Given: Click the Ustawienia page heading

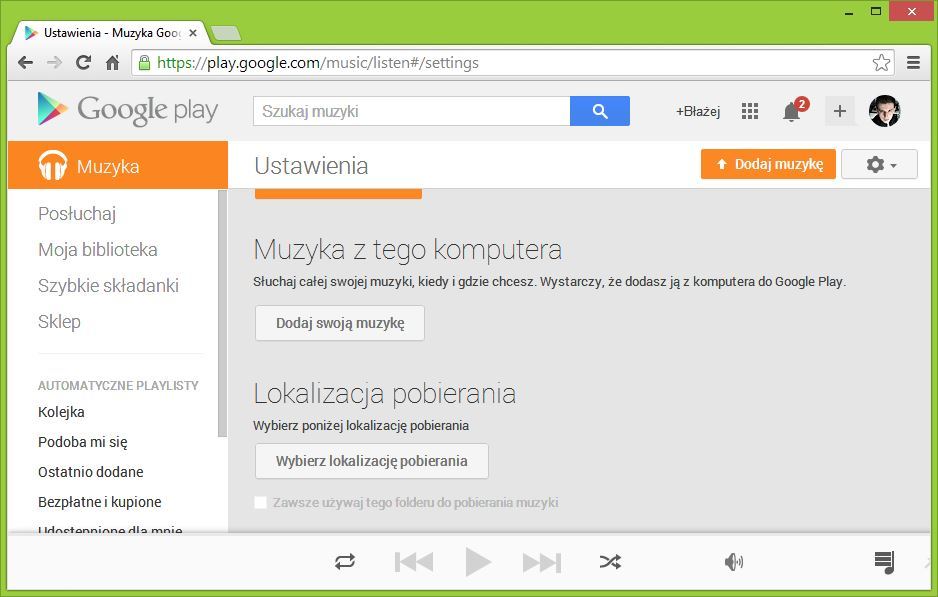Looking at the screenshot, I should 311,166.
